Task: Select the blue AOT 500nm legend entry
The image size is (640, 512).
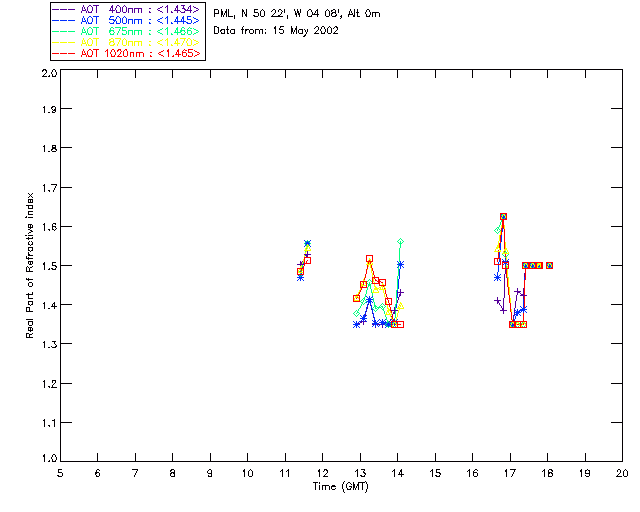Action: pos(127,20)
